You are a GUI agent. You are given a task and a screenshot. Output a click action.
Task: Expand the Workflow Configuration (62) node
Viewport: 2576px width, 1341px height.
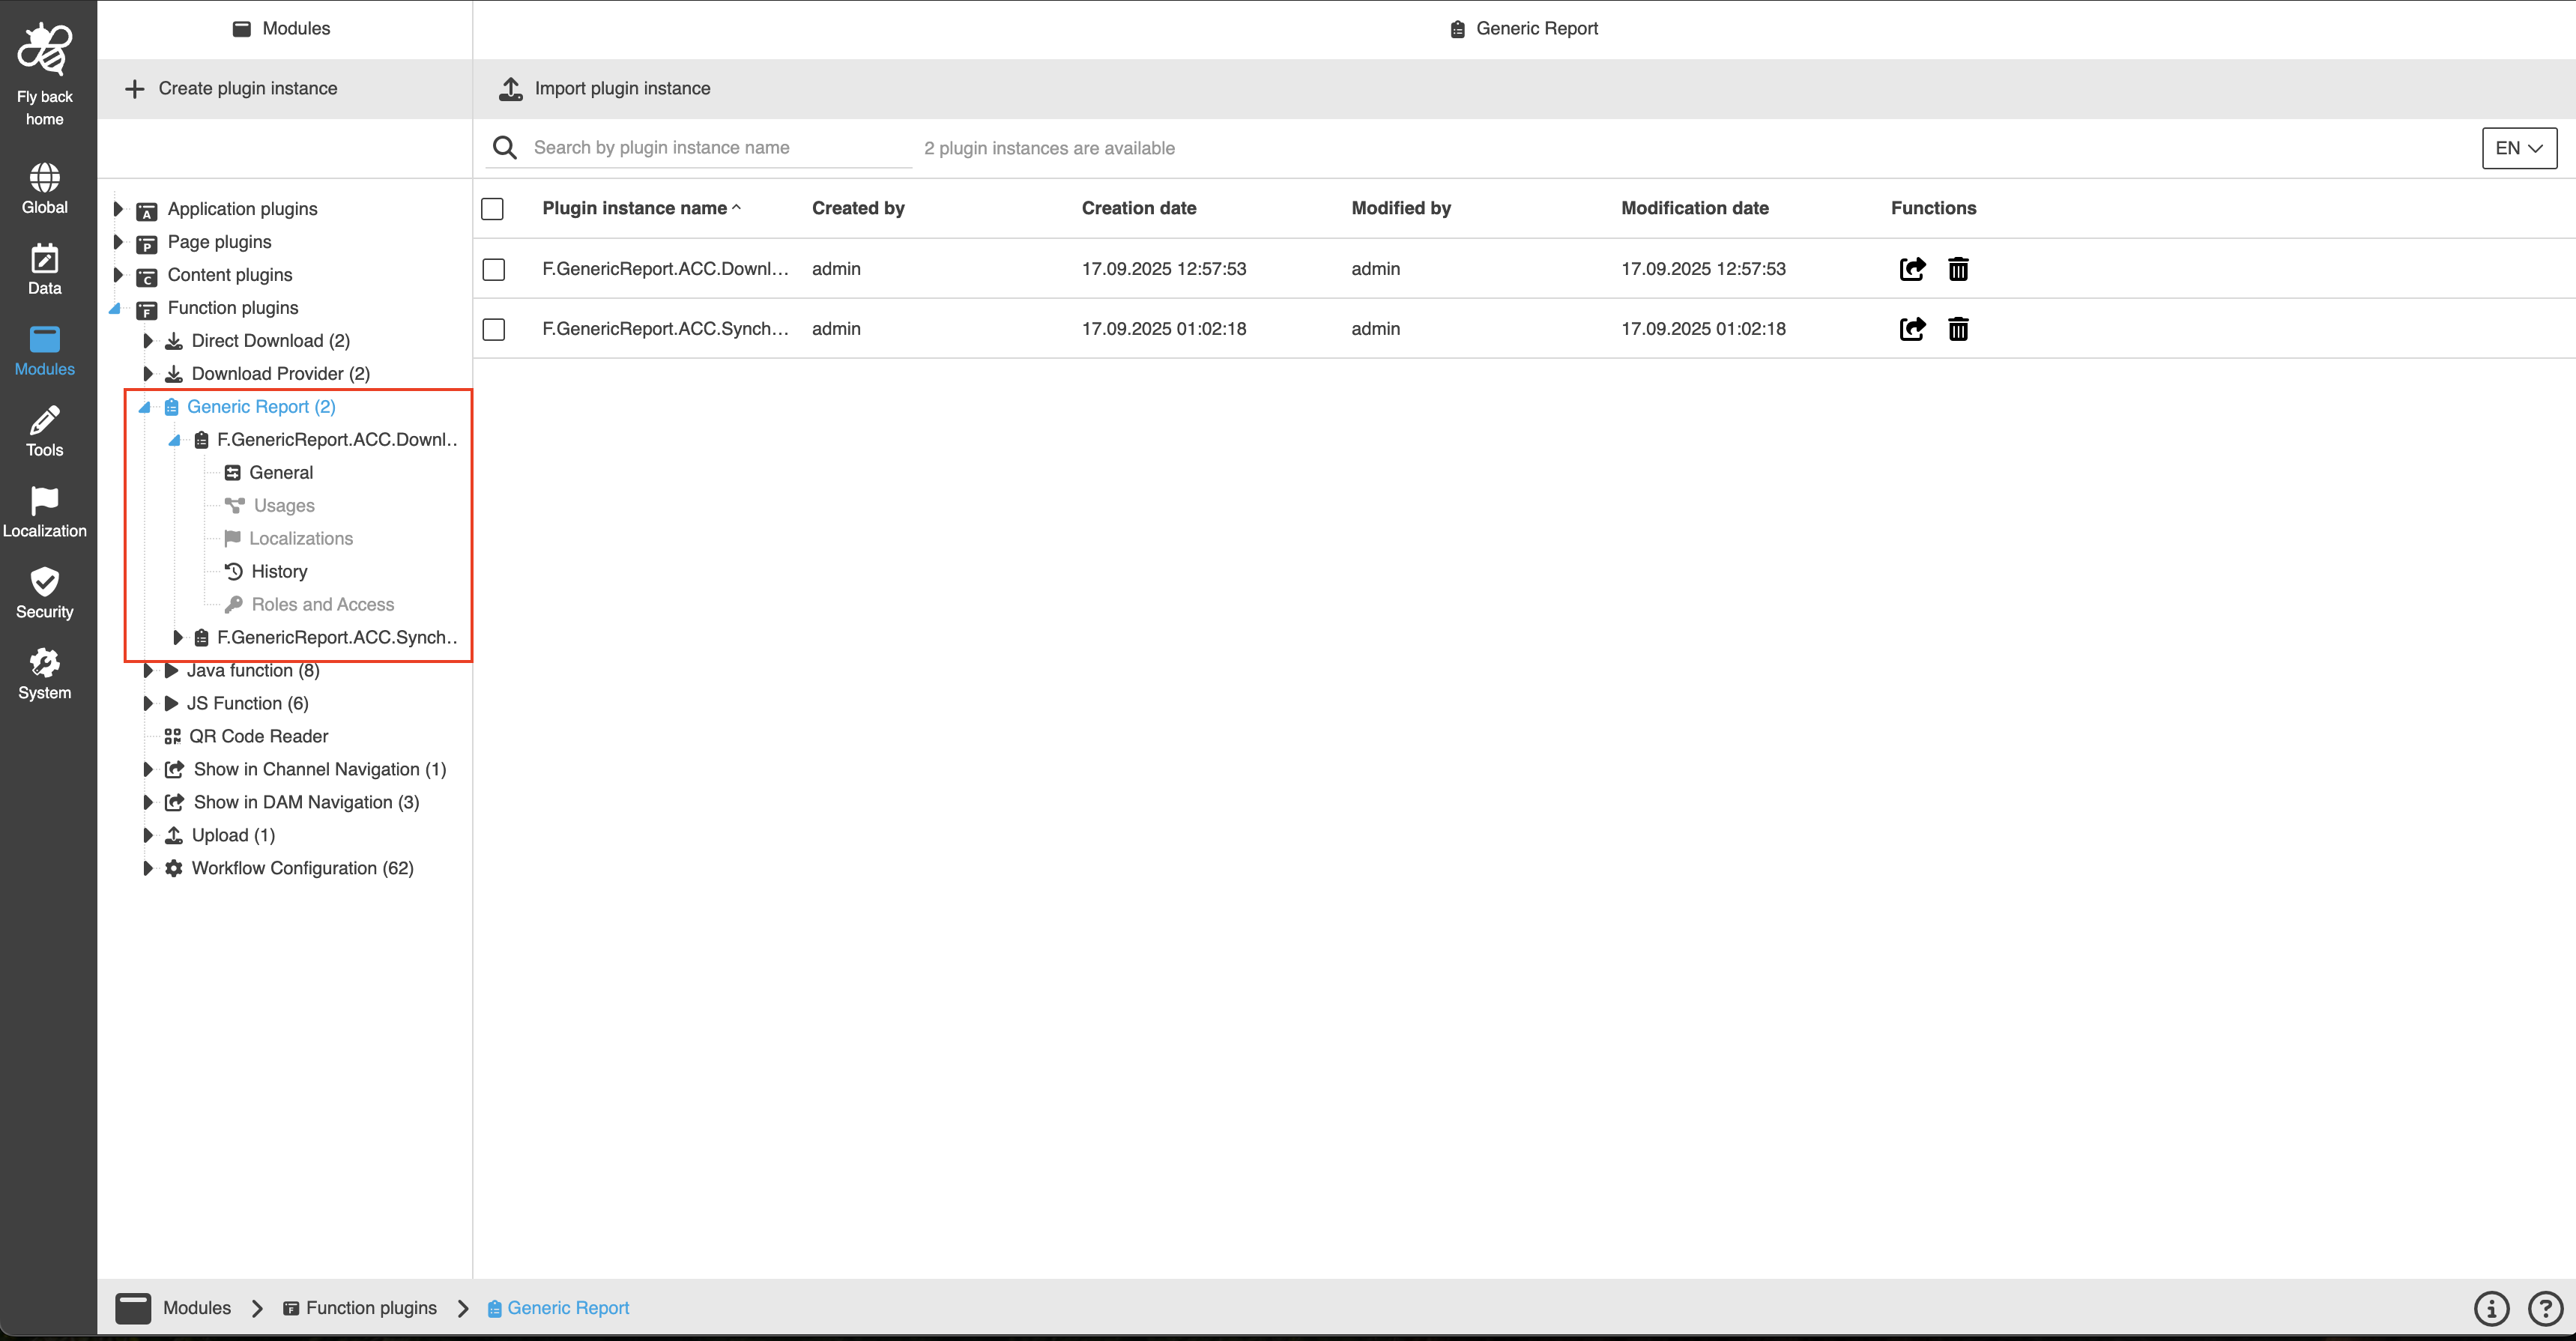(x=147, y=868)
